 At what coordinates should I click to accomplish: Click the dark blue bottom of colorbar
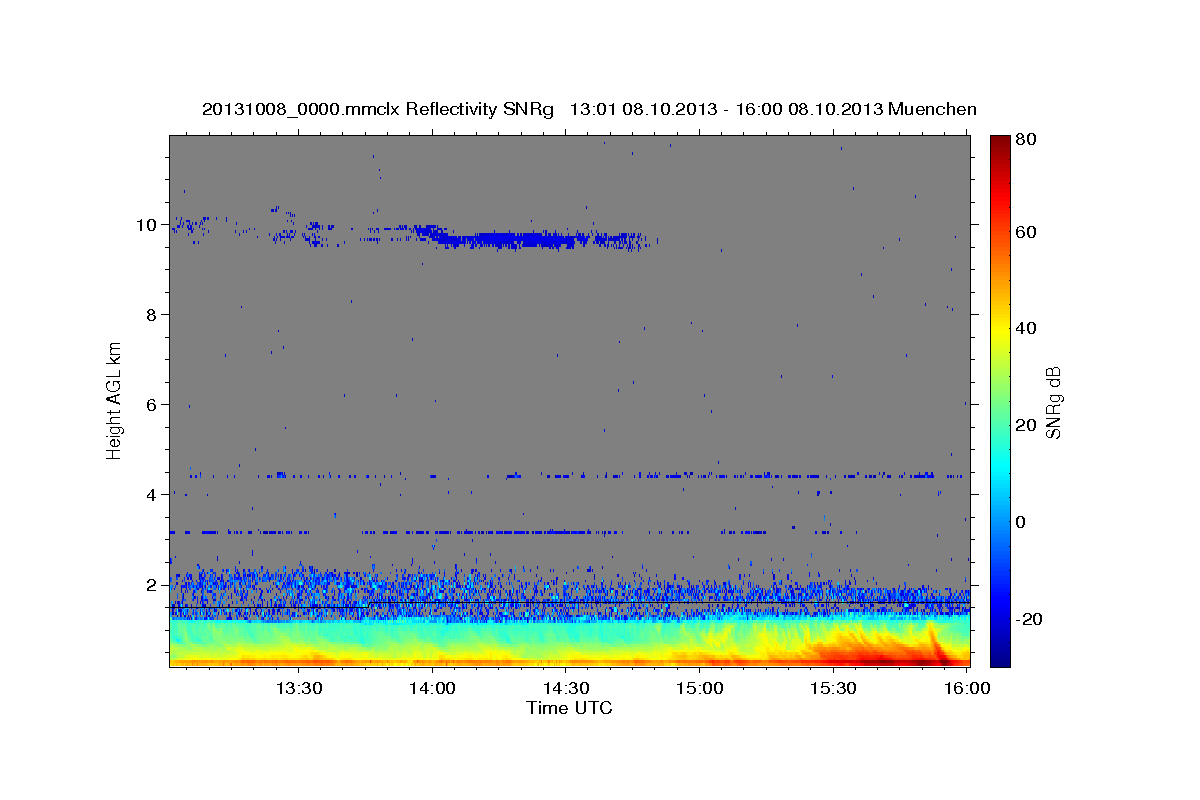[1000, 658]
